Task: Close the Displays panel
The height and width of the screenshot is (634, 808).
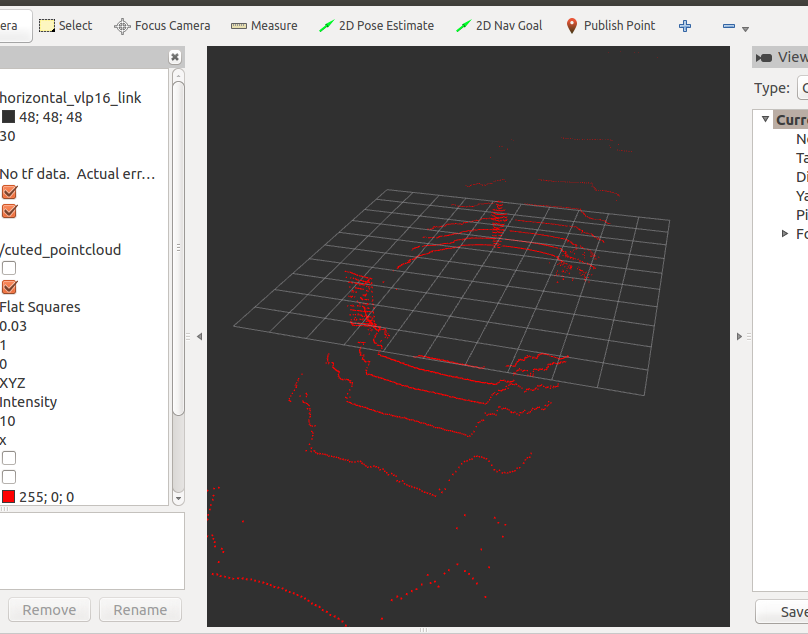Action: (x=175, y=57)
